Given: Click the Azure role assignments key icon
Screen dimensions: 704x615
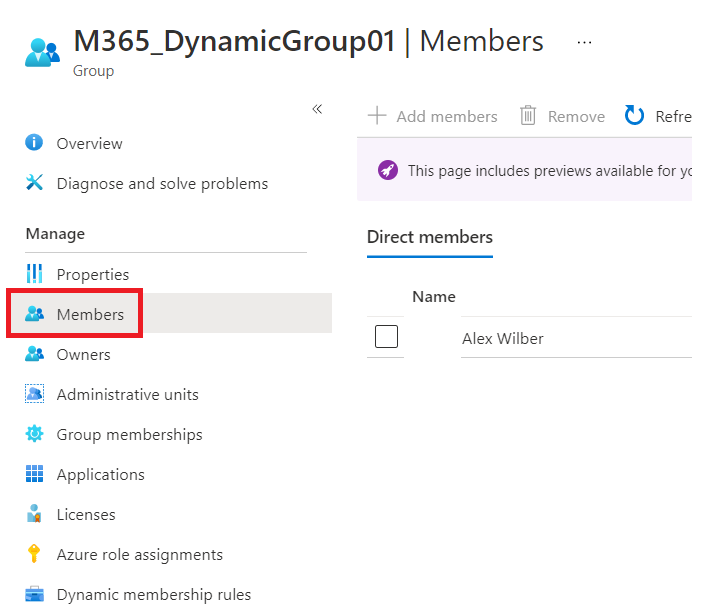Looking at the screenshot, I should 34,554.
